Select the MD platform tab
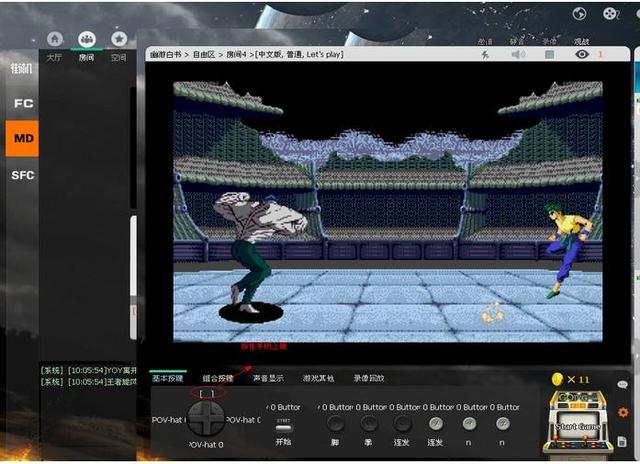The width and height of the screenshot is (640, 464). click(22, 139)
